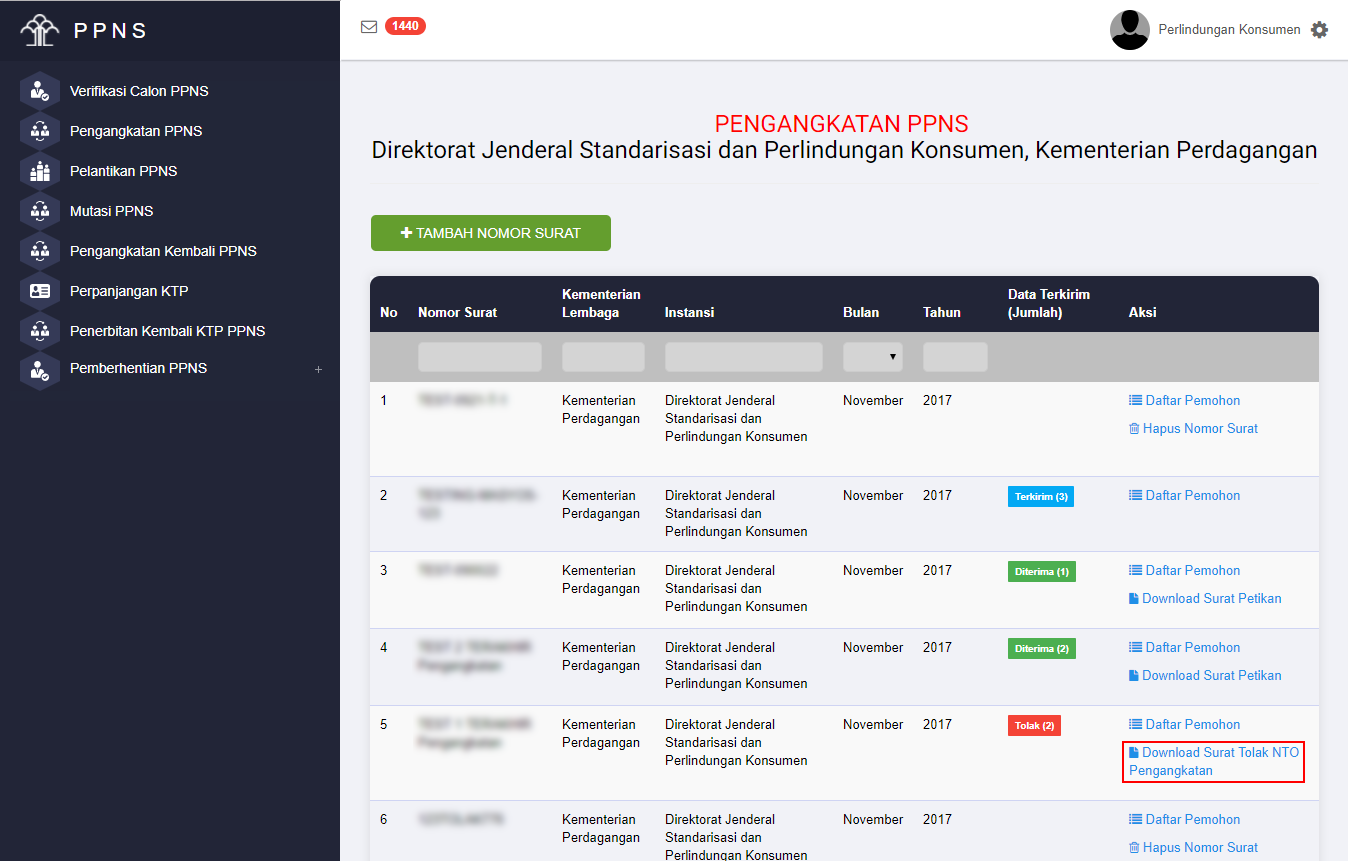Screen dimensions: 1348x861
Task: Open Pengangkatan Kembali PPNS menu item
Action: (x=163, y=251)
